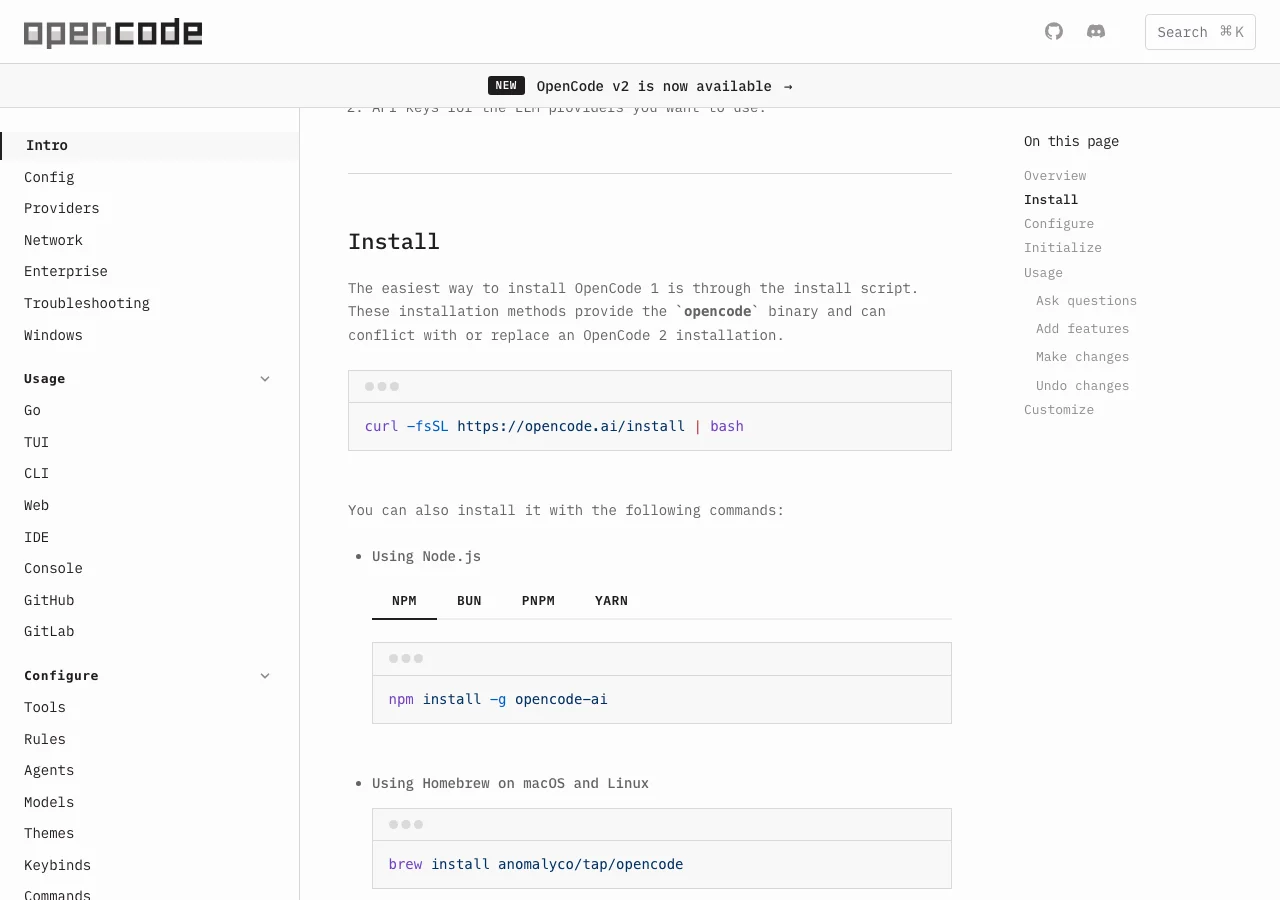Open the Discord icon link in header

tap(1096, 32)
